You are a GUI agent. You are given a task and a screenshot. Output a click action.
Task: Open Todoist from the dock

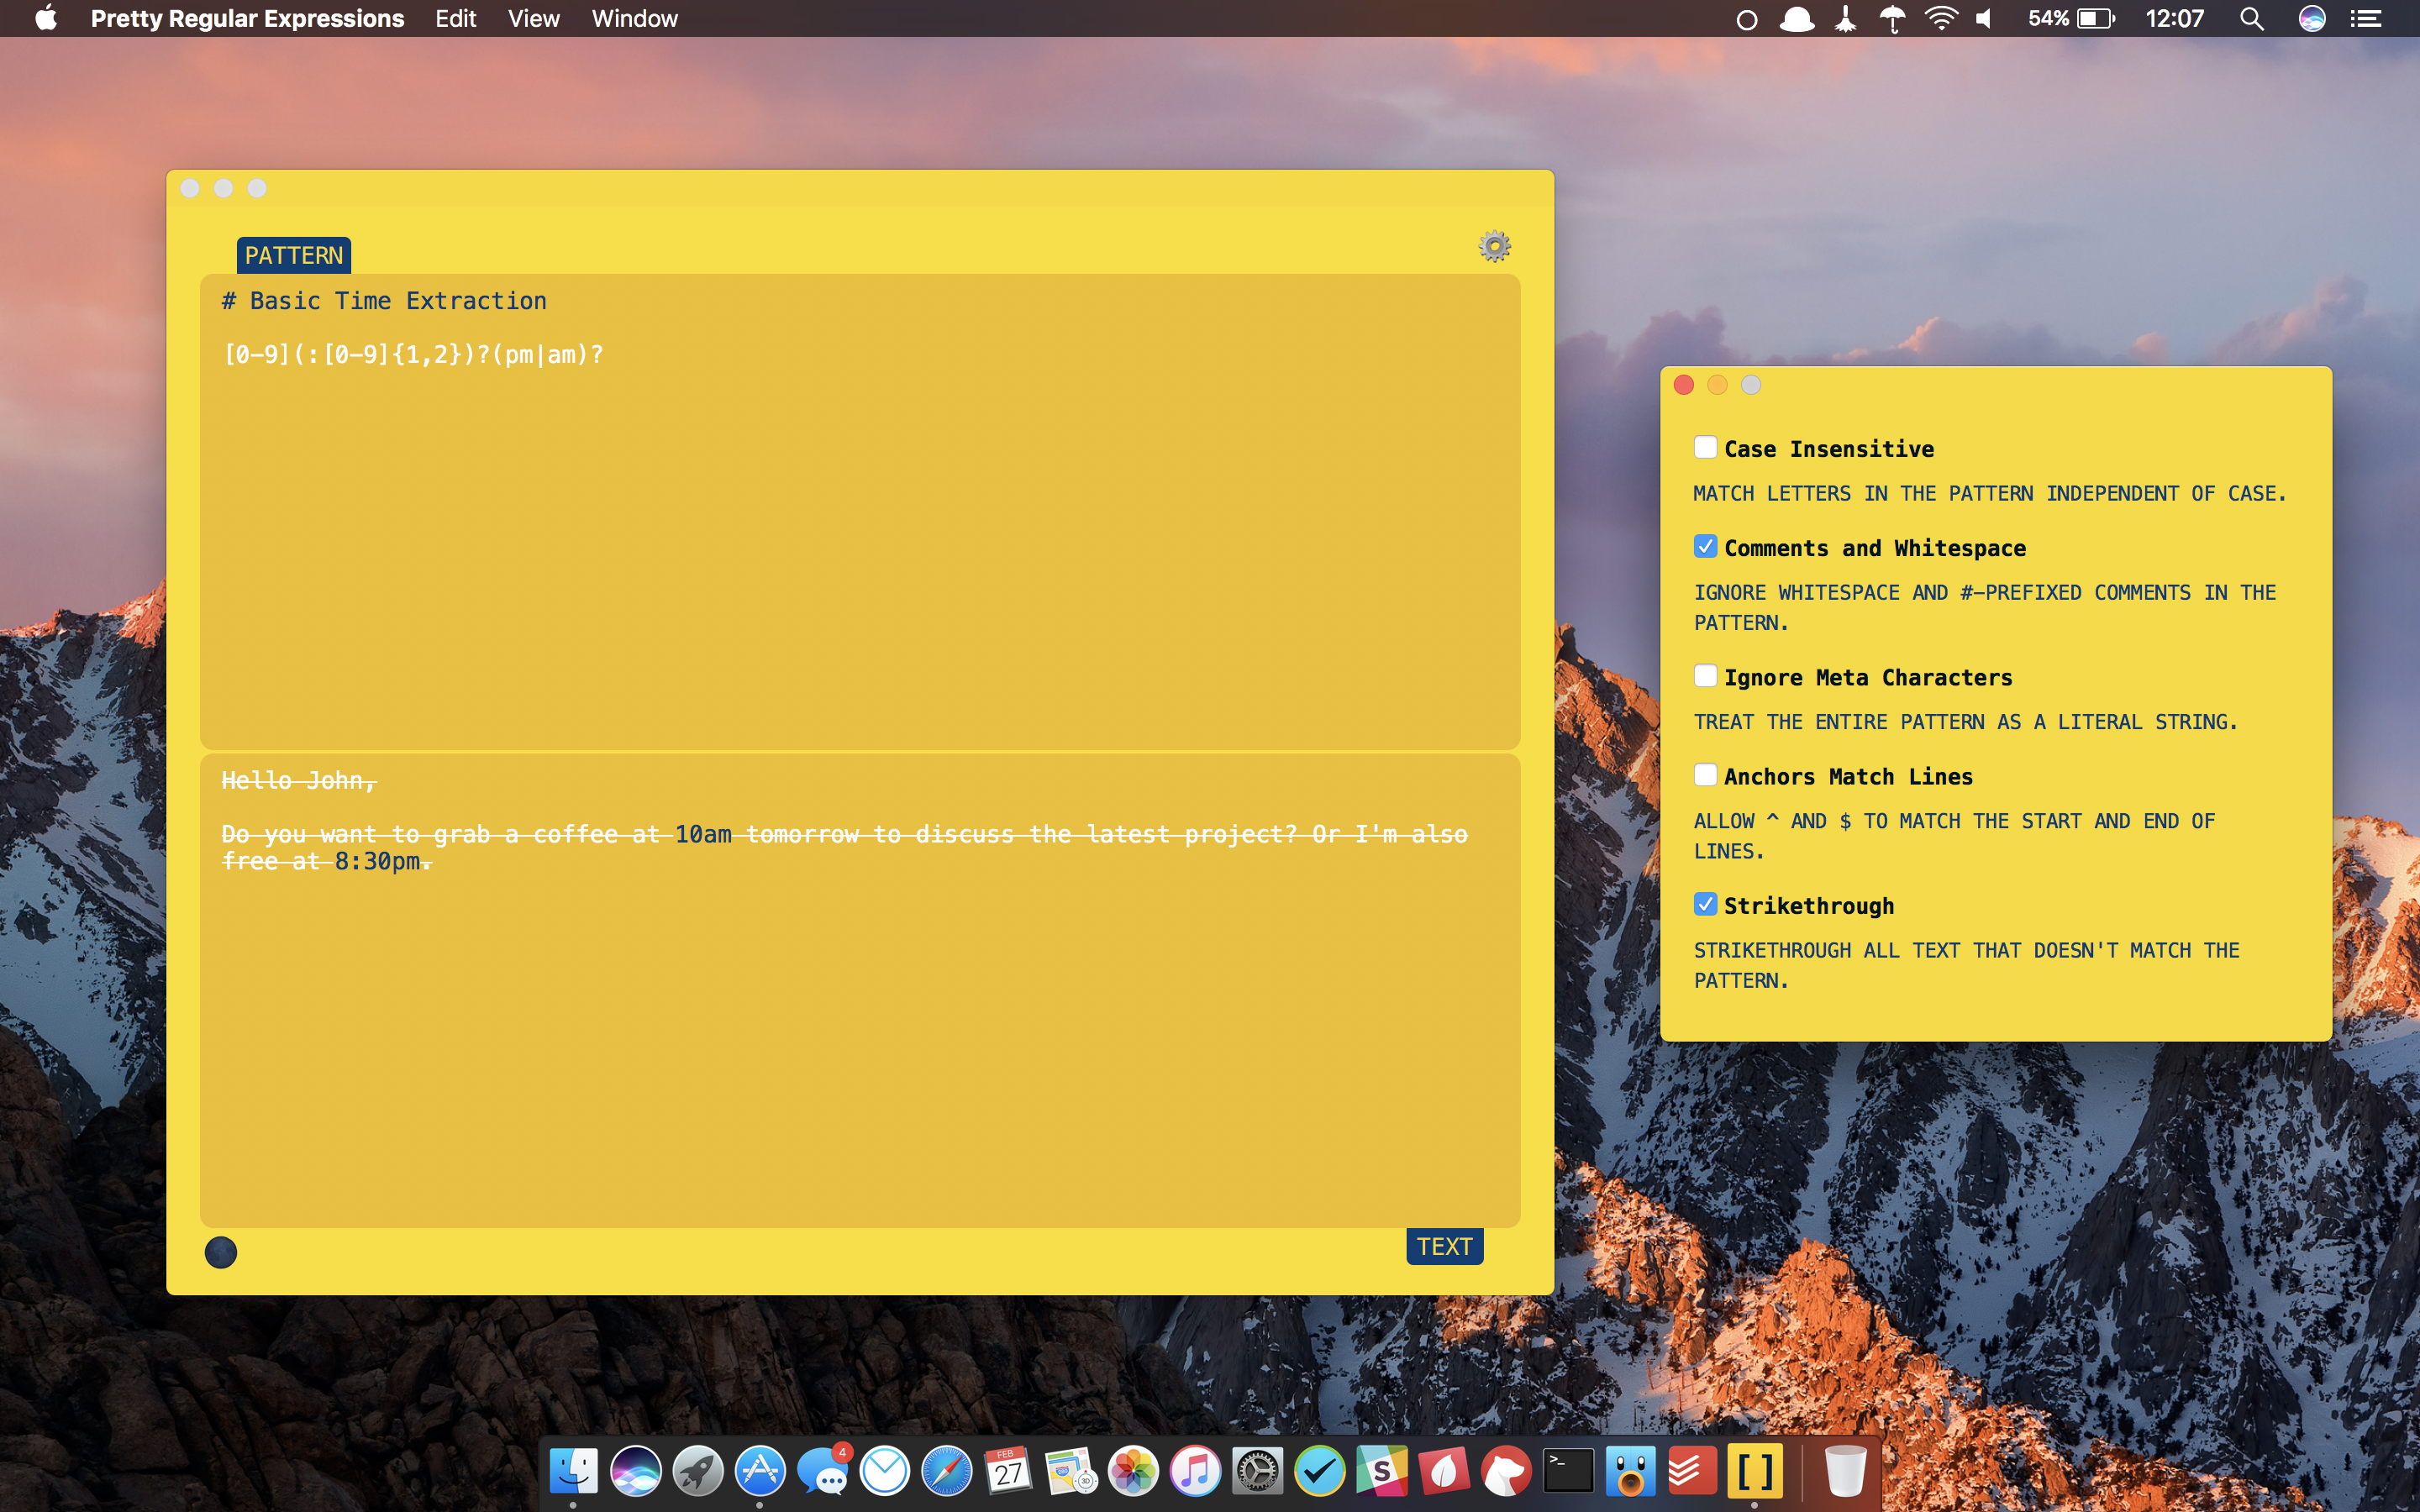pyautogui.click(x=1692, y=1471)
